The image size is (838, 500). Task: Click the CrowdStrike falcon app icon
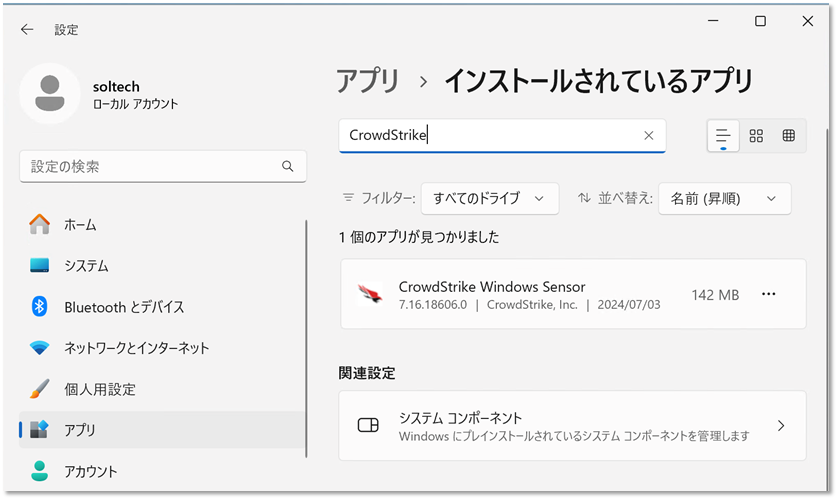point(370,294)
